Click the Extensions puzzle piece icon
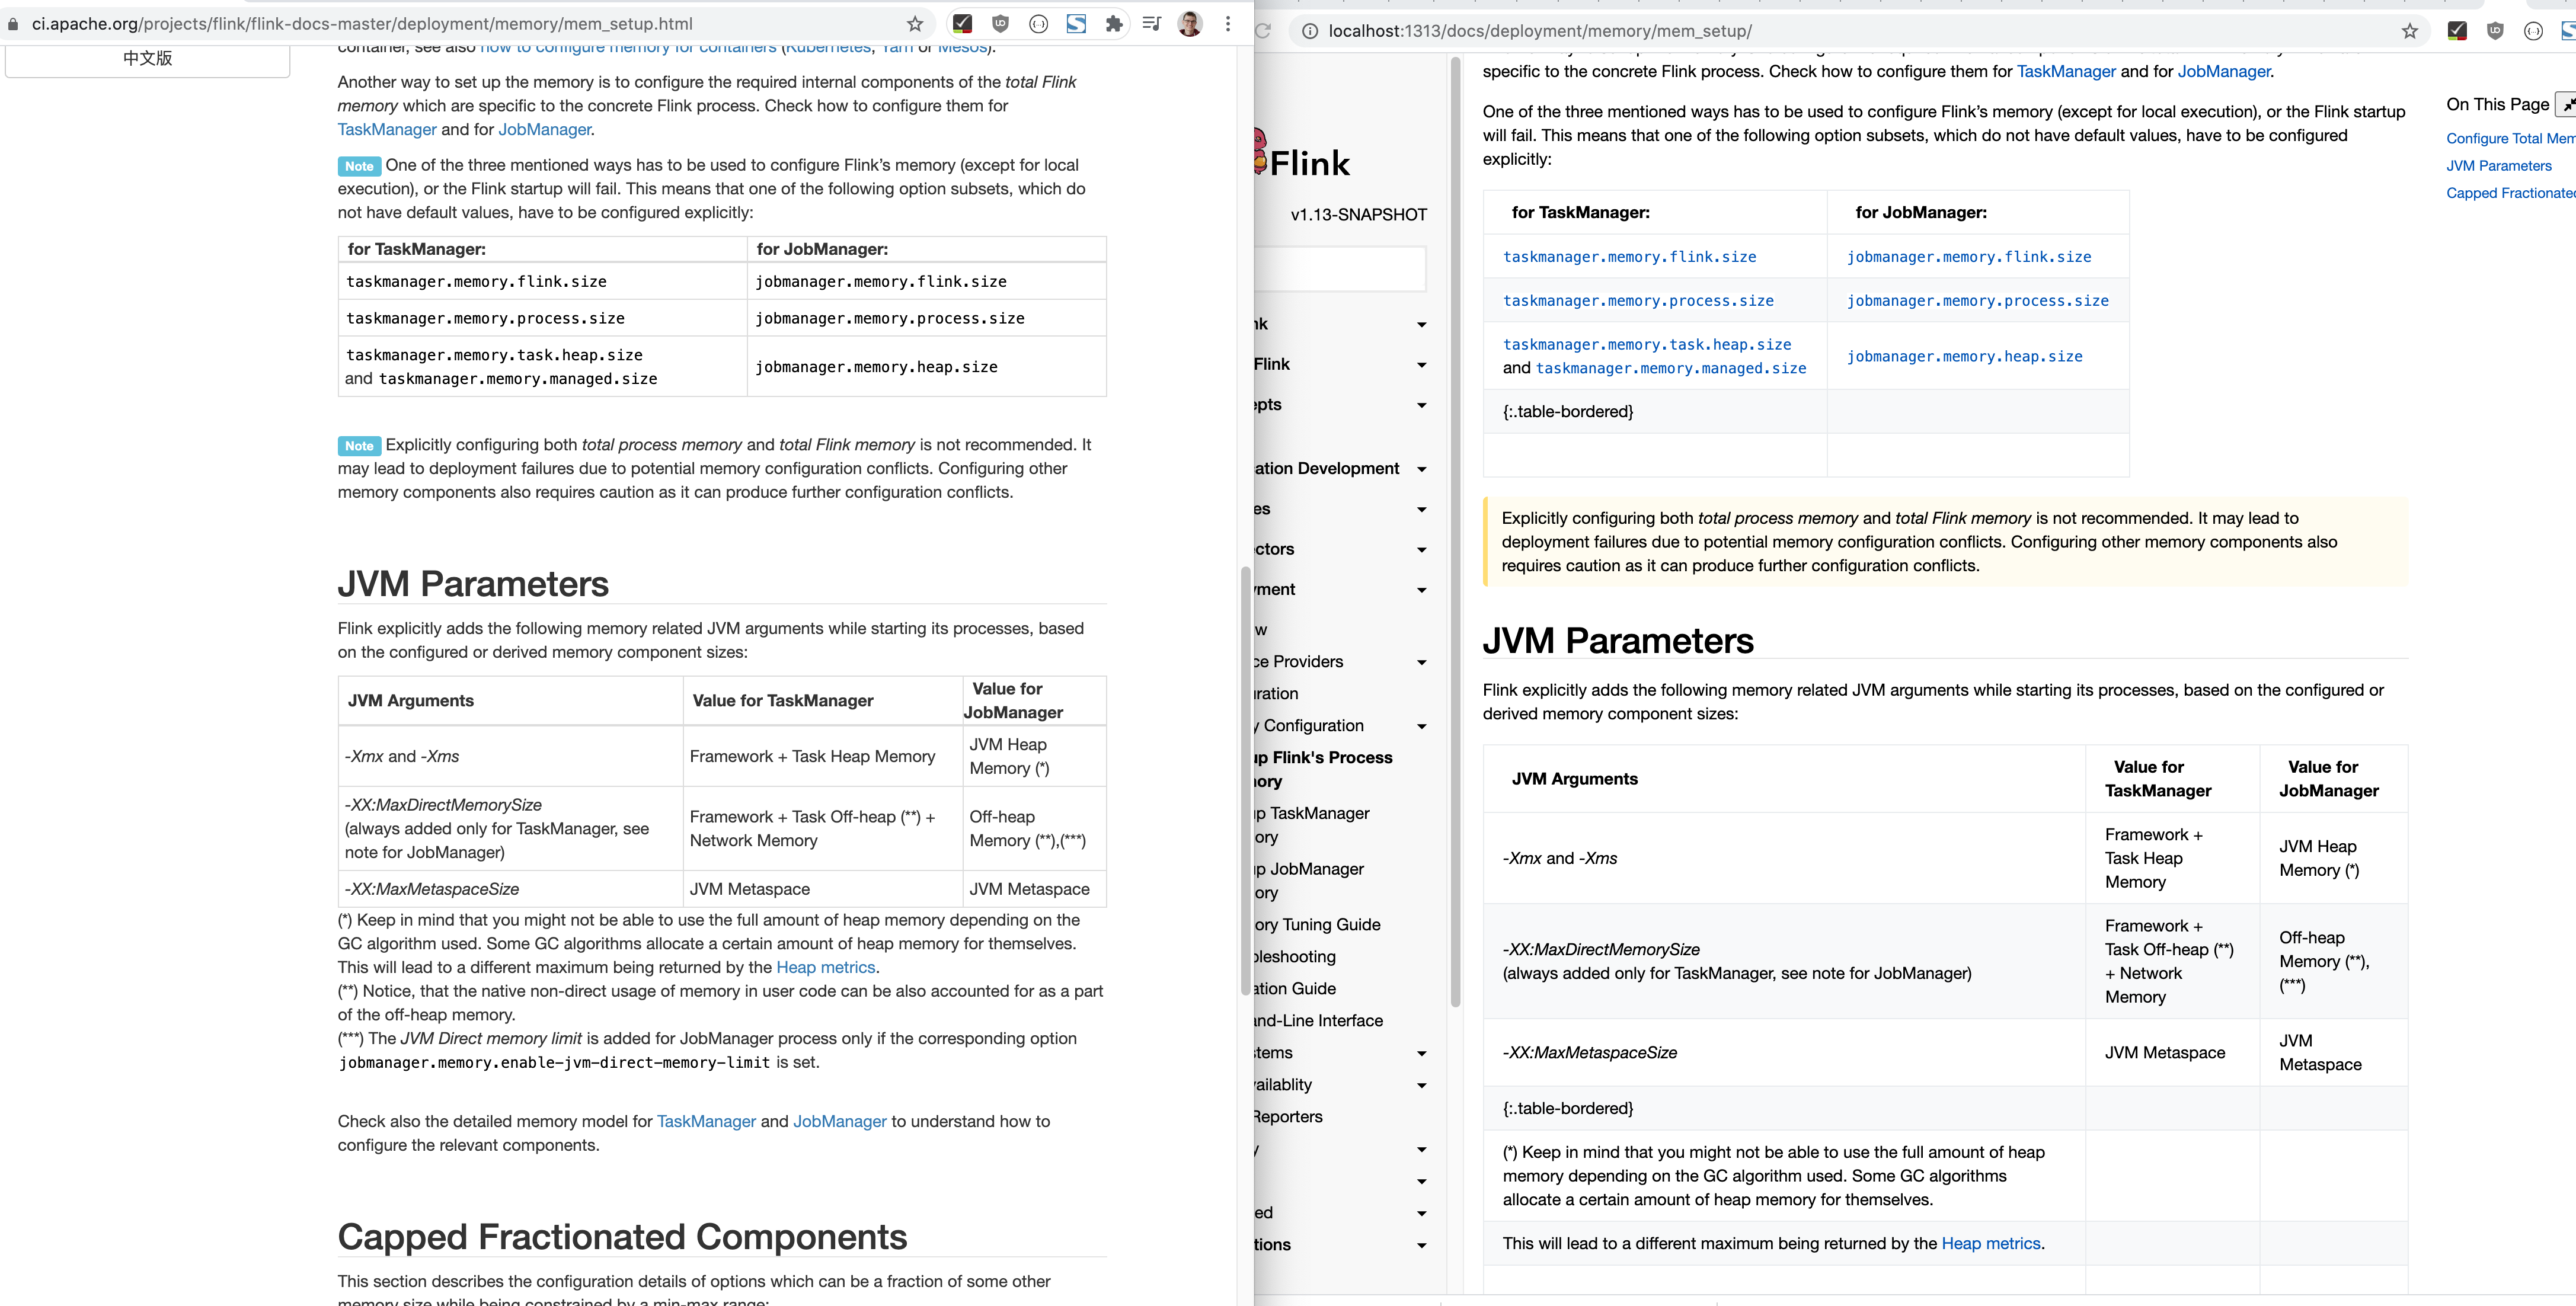This screenshot has height=1306, width=2576. pos(1114,24)
